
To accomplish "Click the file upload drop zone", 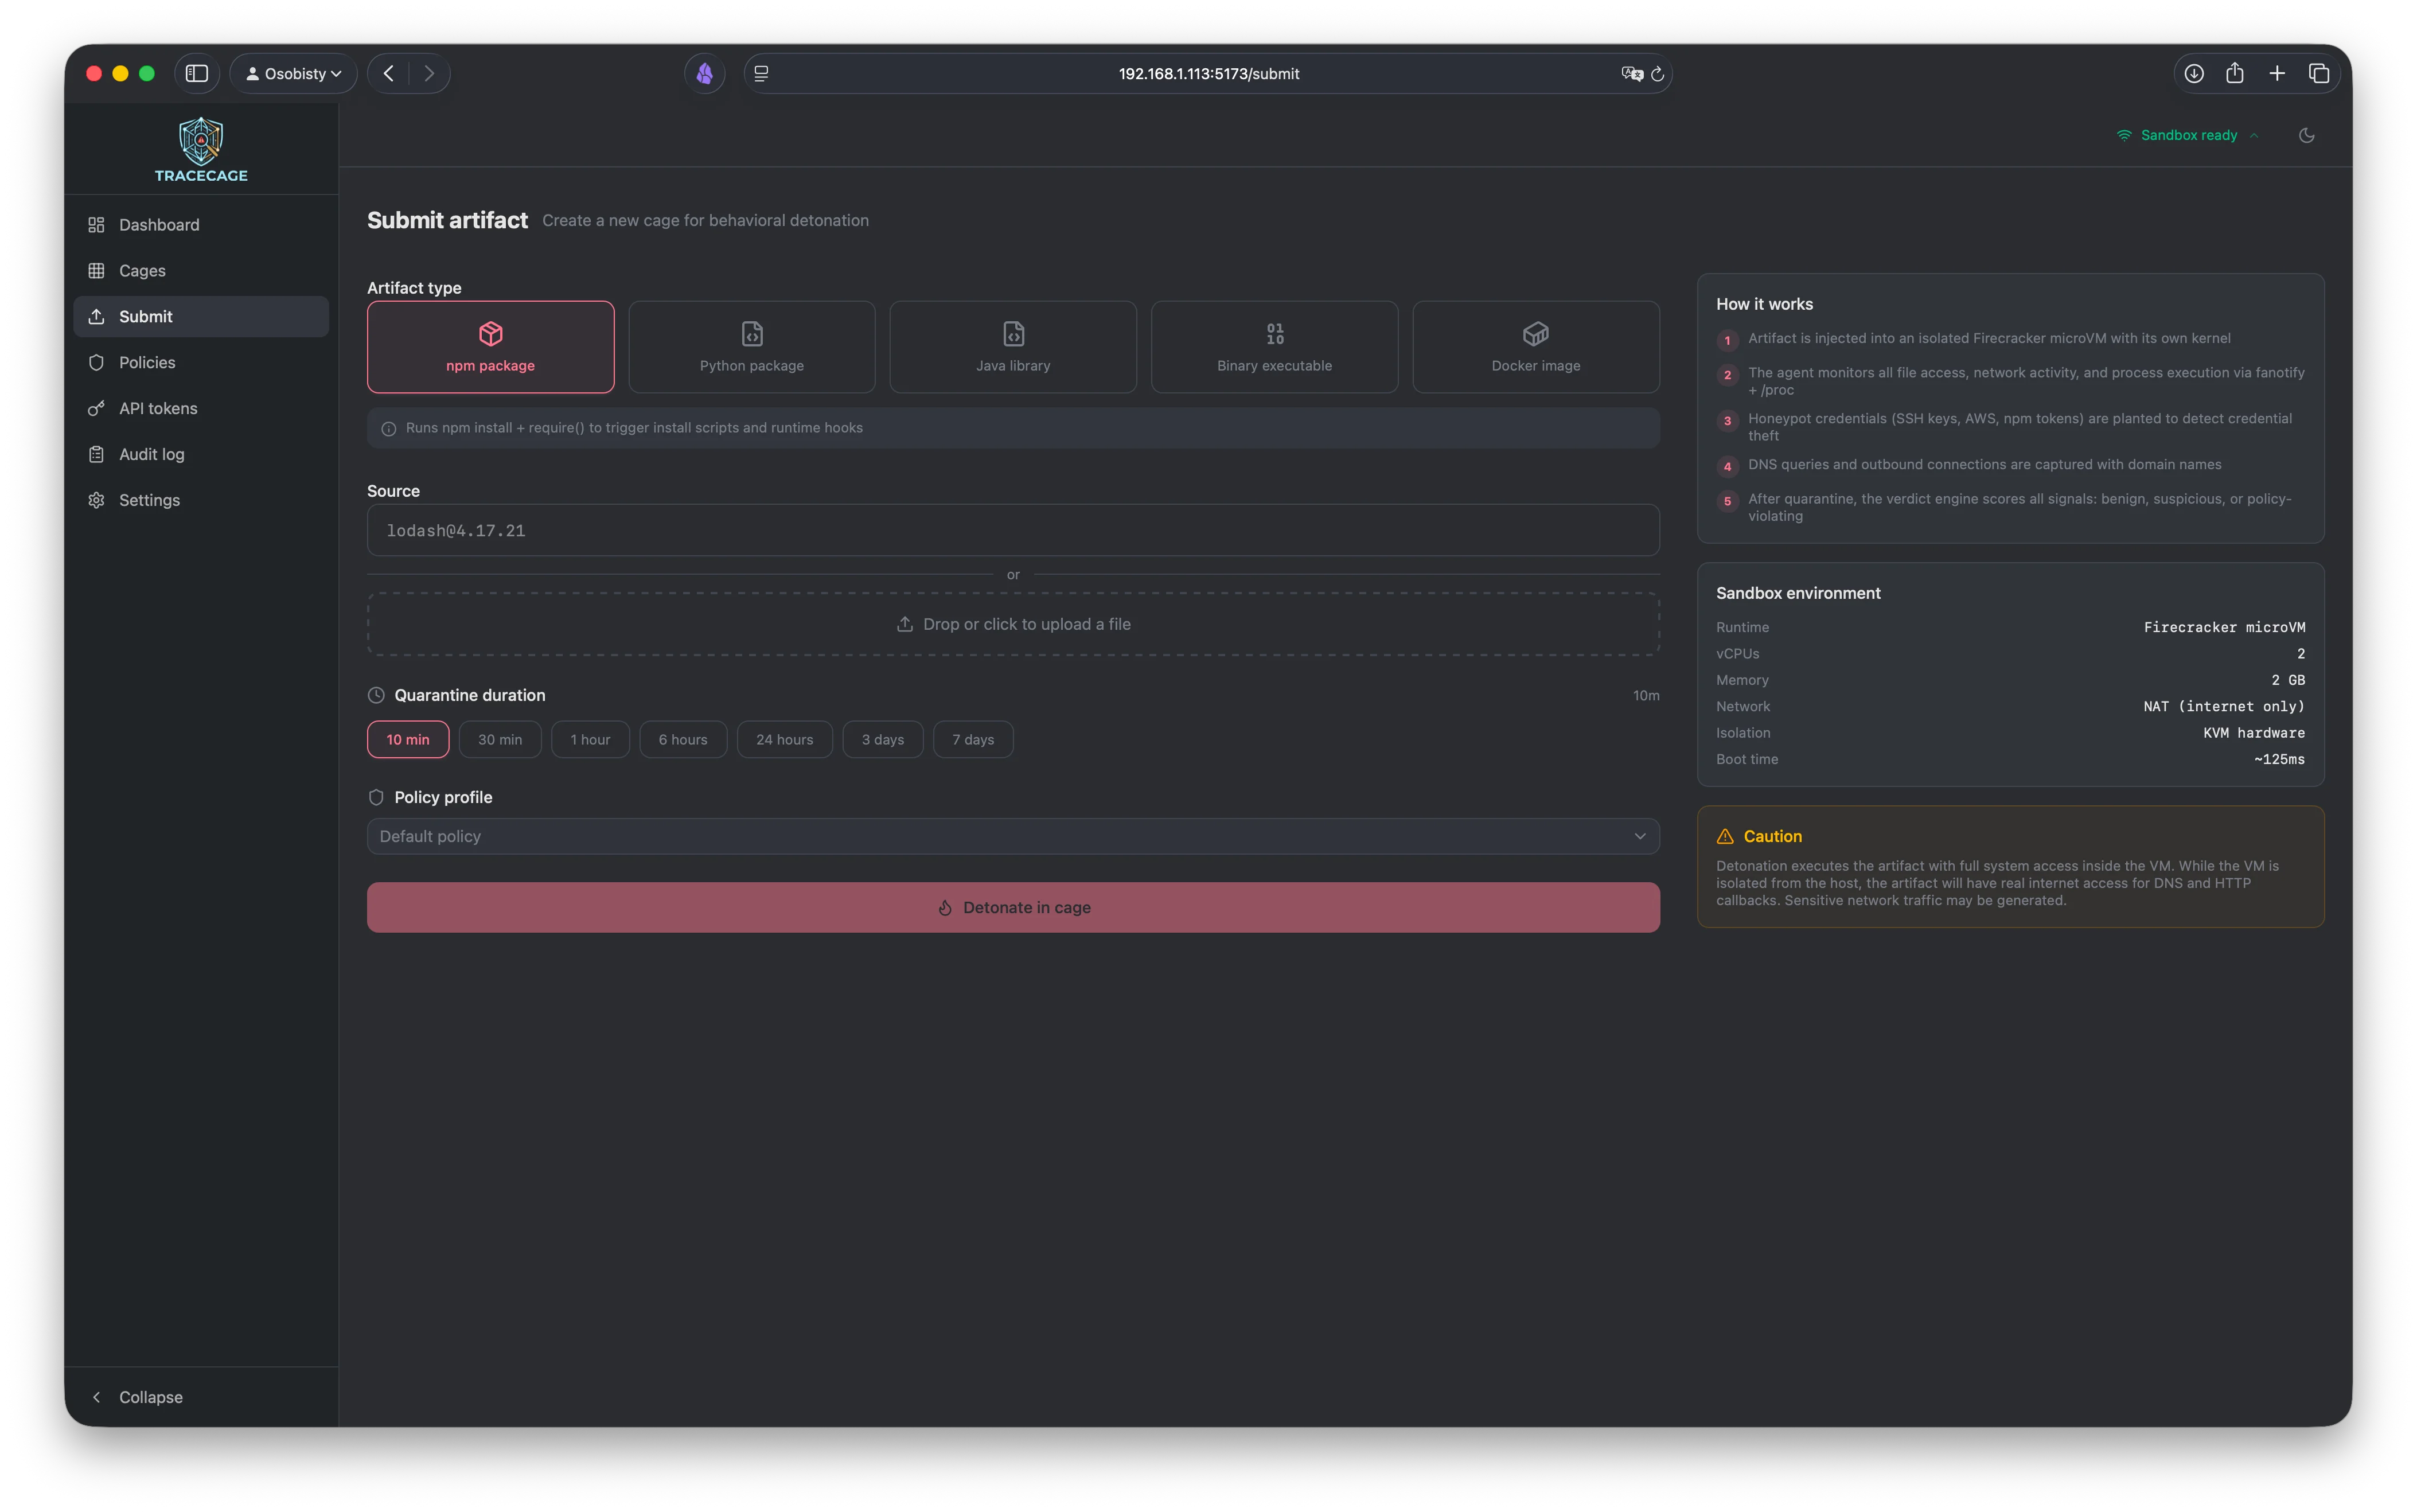I will pos(1013,623).
